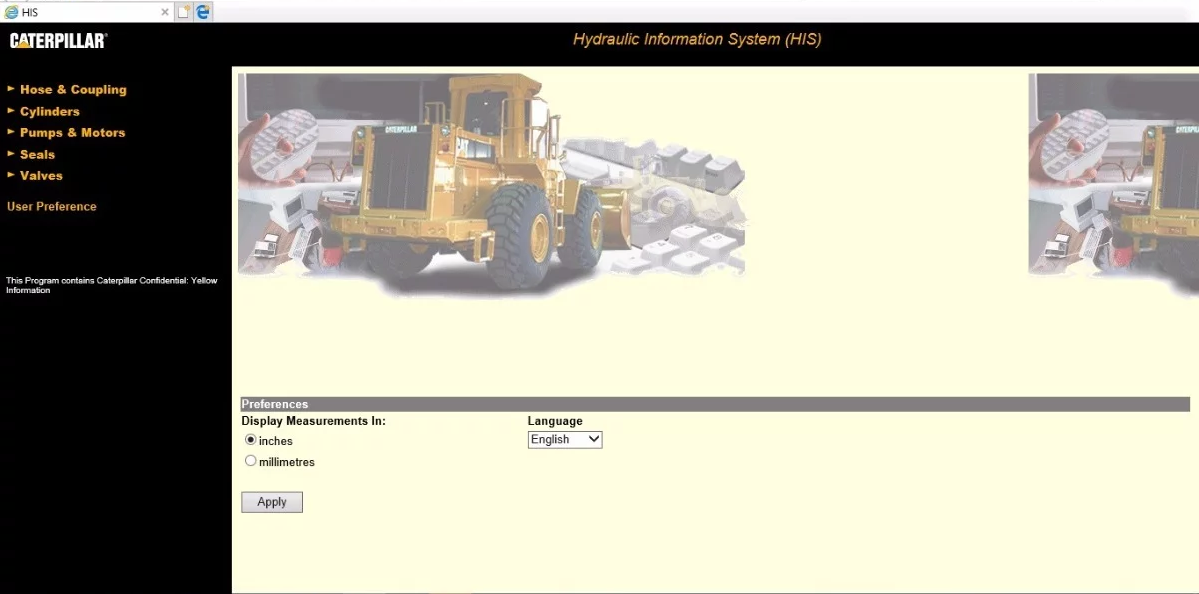
Task: Click the Internet Explorer icon beside the new tab button
Action: tap(202, 11)
